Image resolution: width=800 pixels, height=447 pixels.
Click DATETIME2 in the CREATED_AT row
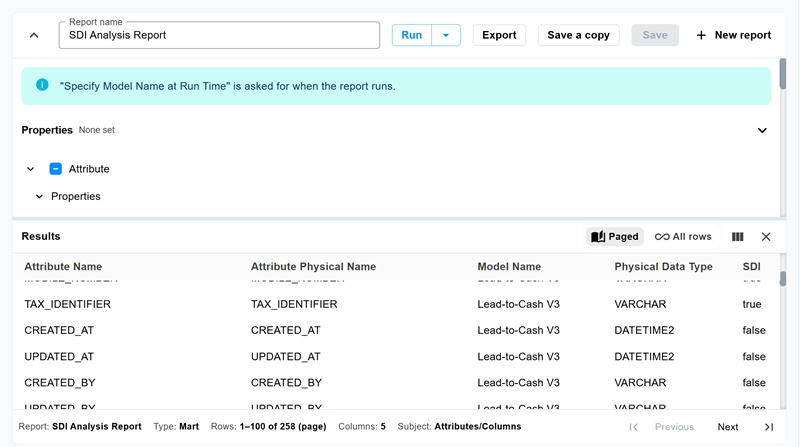tap(644, 330)
